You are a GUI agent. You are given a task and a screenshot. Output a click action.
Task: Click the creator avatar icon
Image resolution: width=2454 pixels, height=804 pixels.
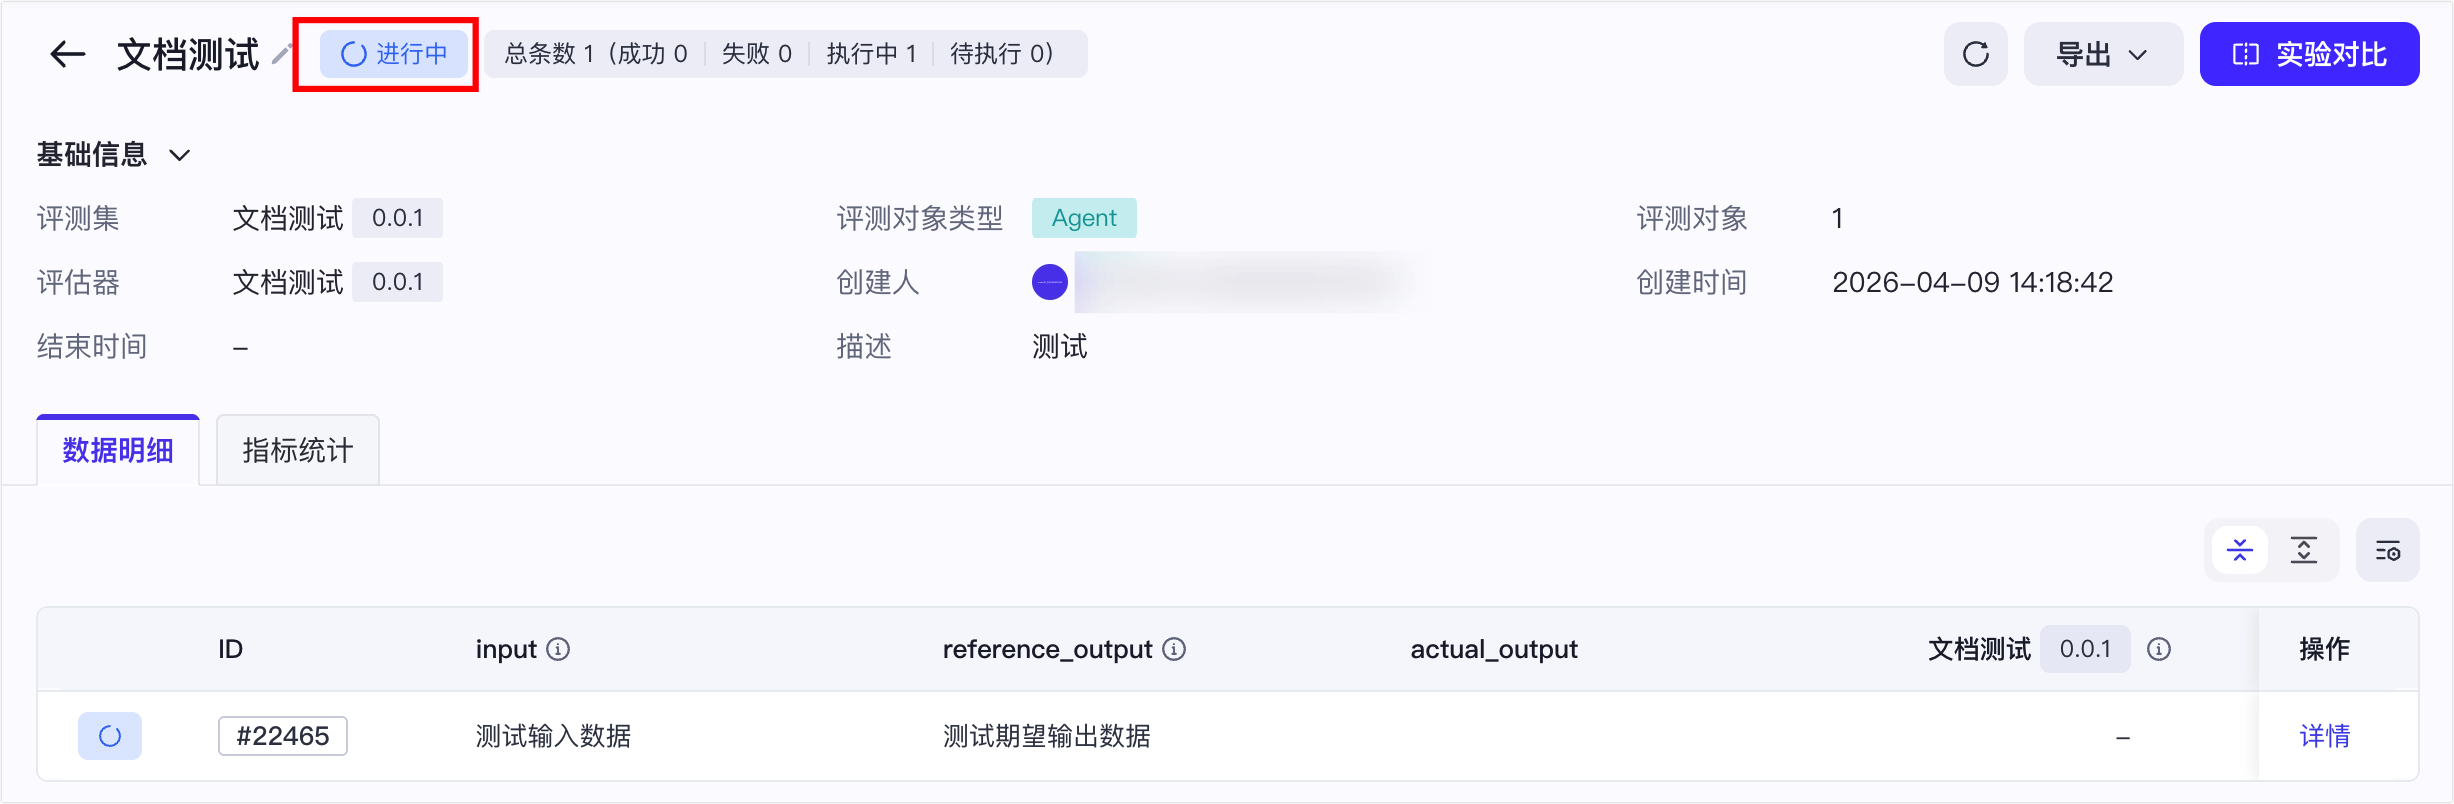click(x=1050, y=282)
